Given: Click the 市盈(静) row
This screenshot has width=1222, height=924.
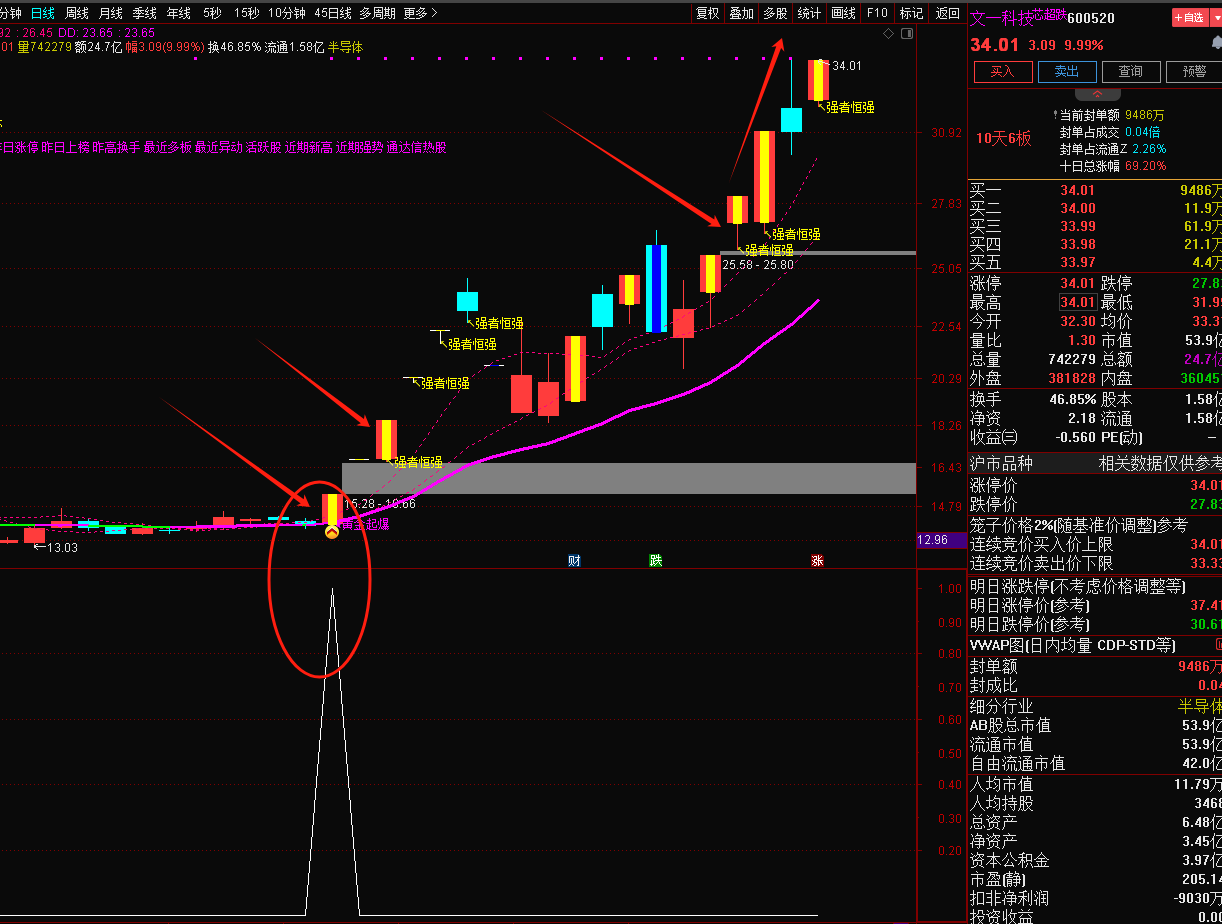Looking at the screenshot, I should 1095,879.
